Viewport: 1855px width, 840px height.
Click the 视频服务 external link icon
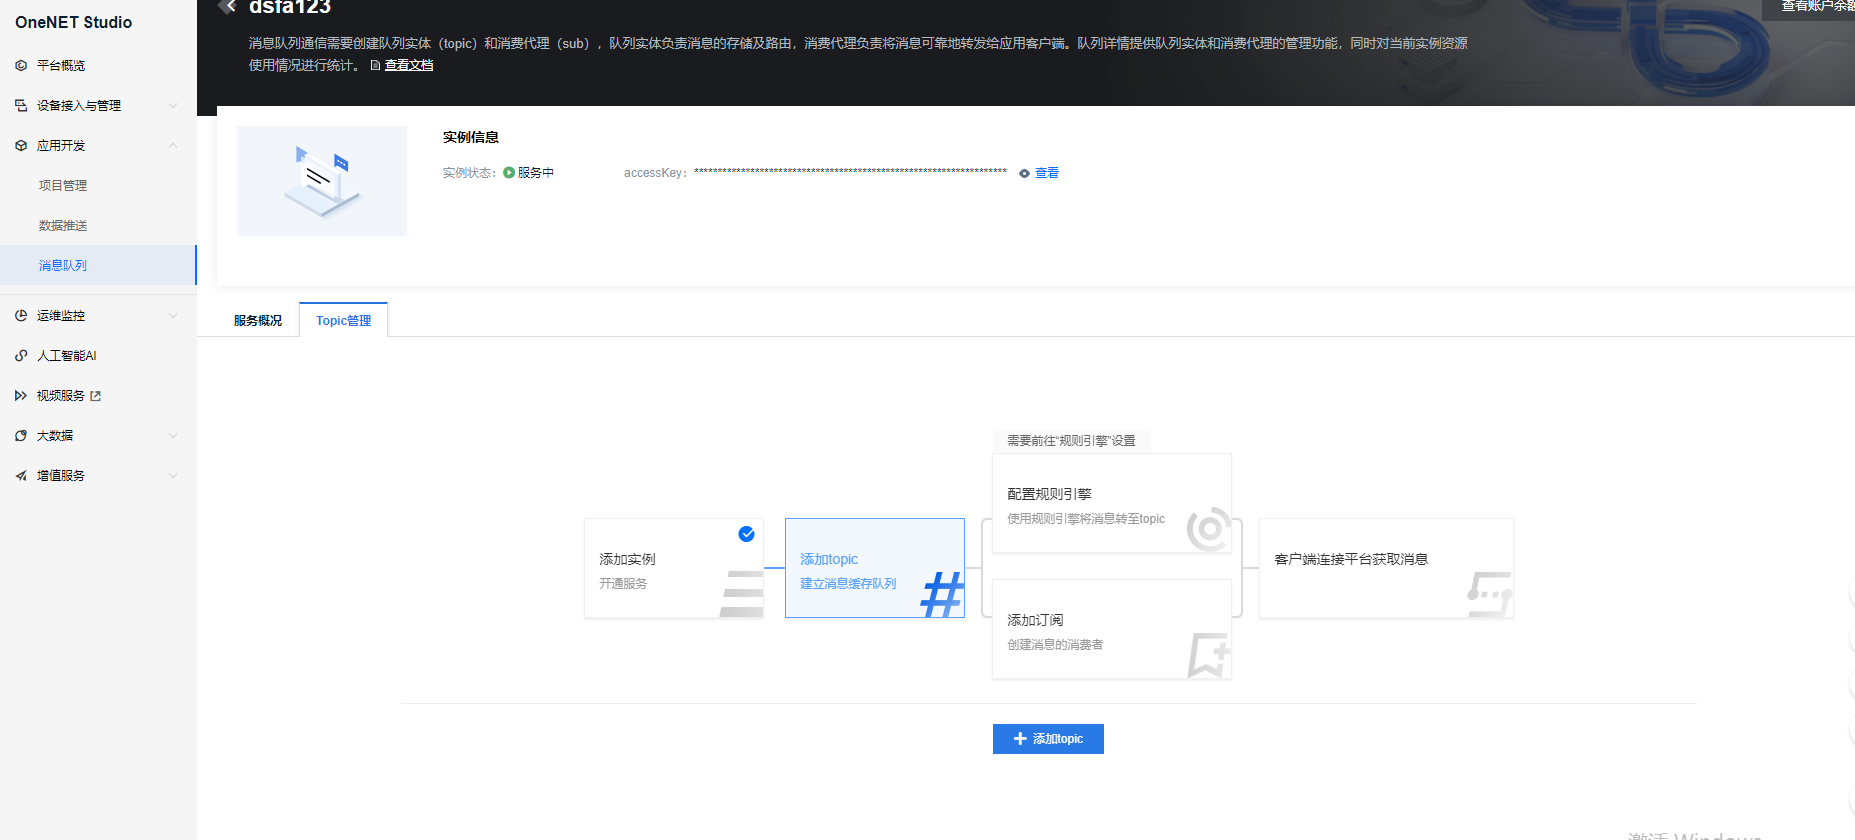click(x=96, y=396)
